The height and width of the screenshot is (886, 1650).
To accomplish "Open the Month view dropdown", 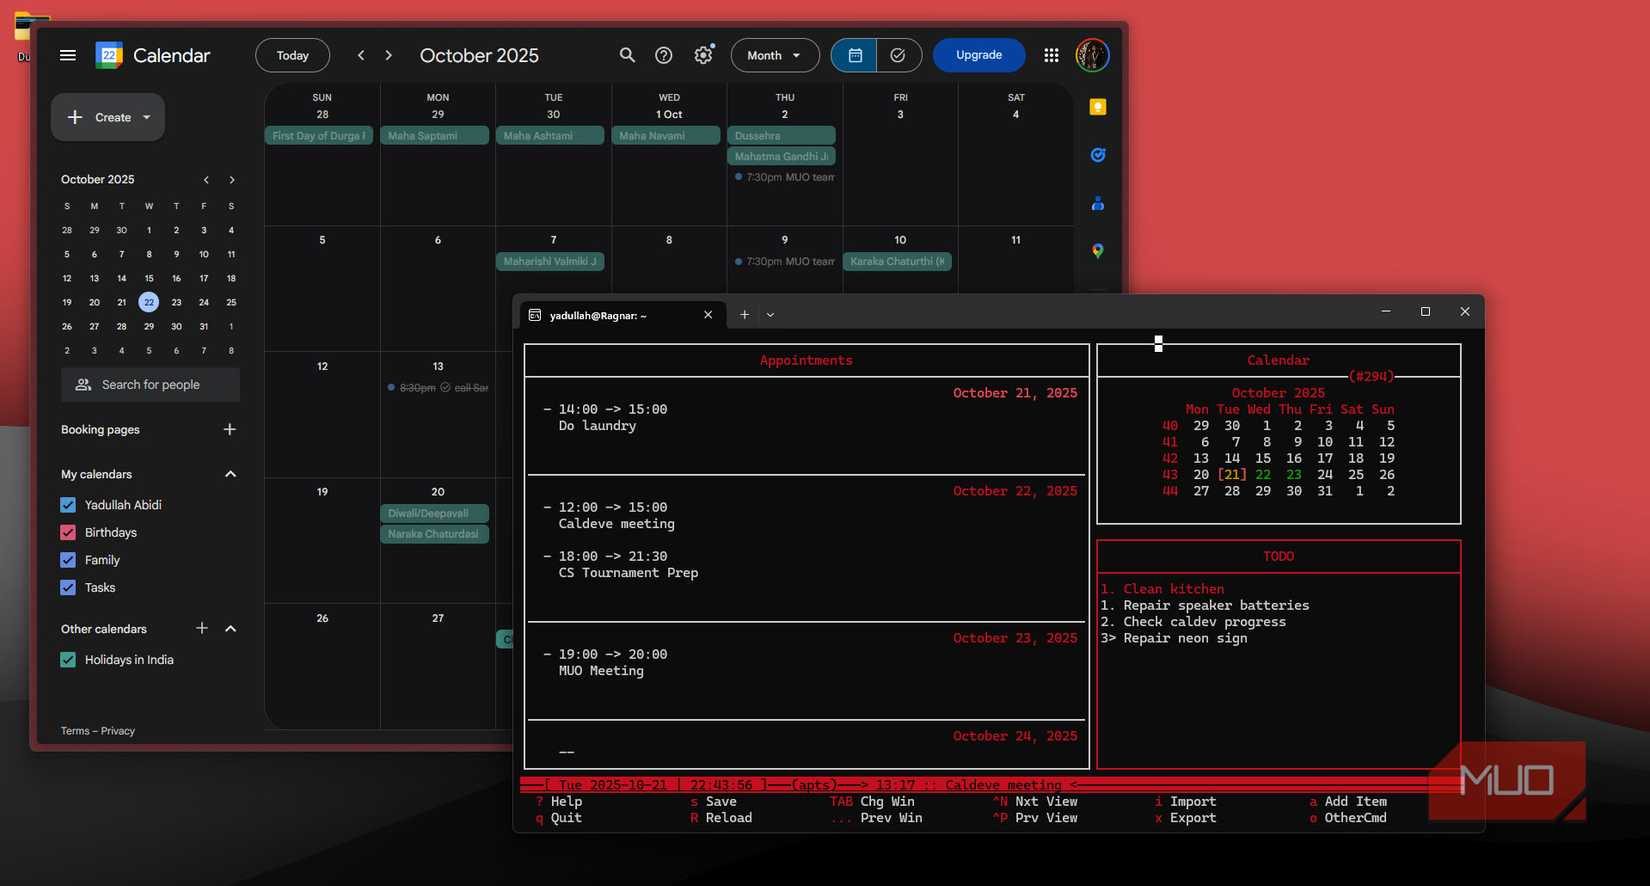I will pyautogui.click(x=774, y=55).
